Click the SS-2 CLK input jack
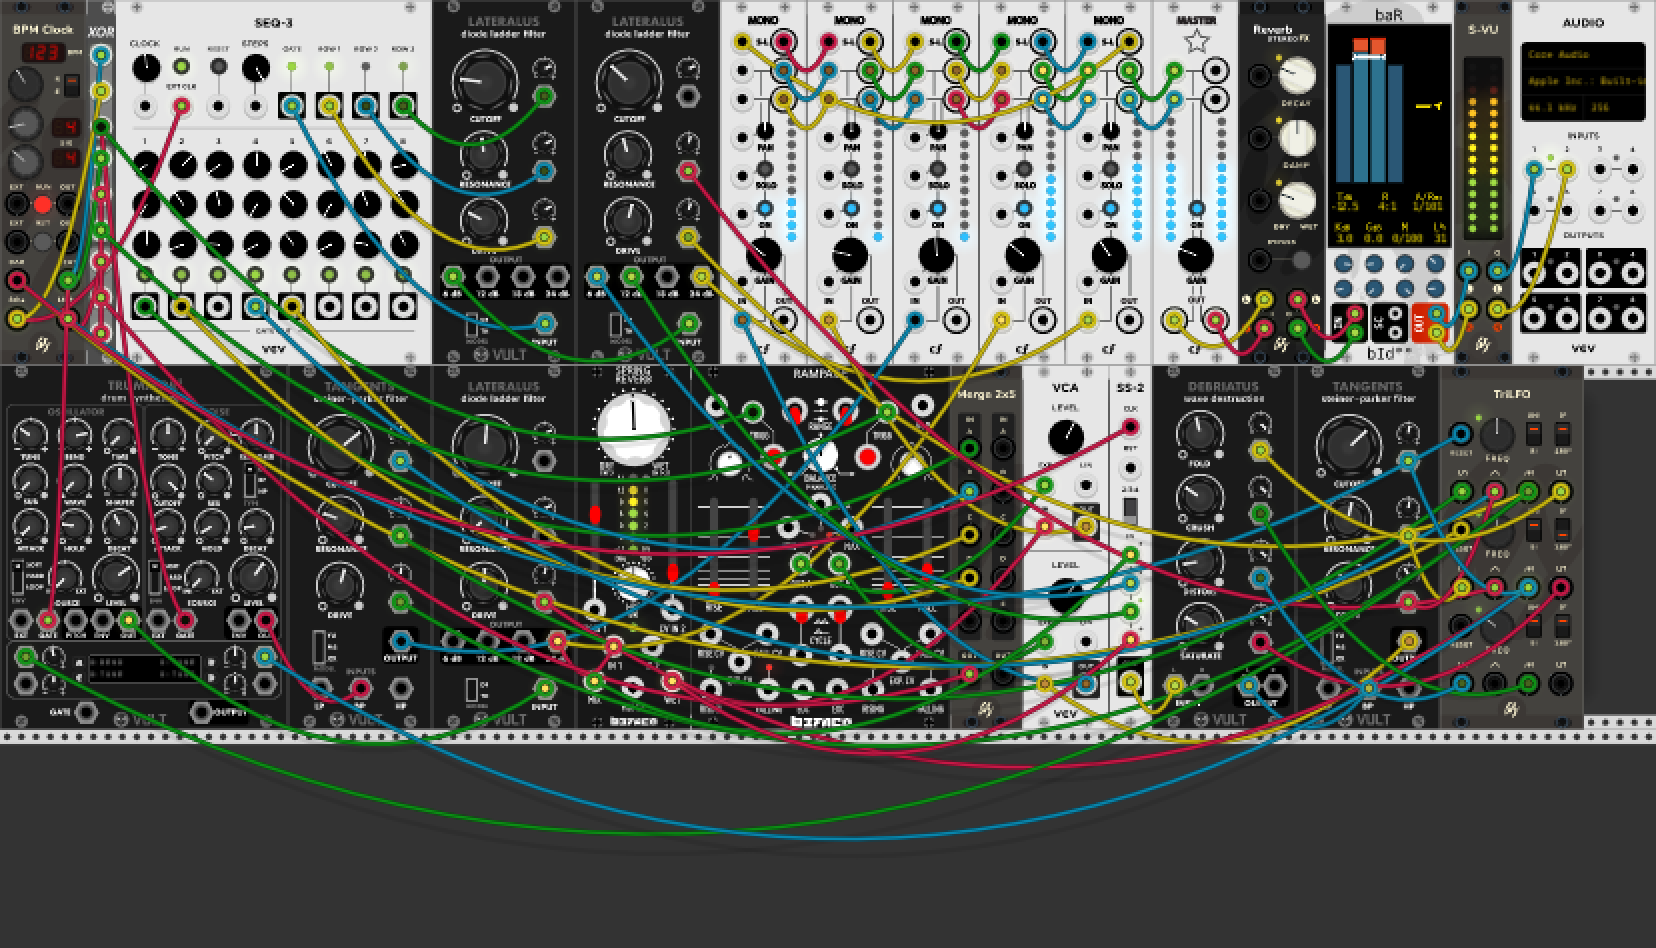The width and height of the screenshot is (1656, 948). [1131, 427]
